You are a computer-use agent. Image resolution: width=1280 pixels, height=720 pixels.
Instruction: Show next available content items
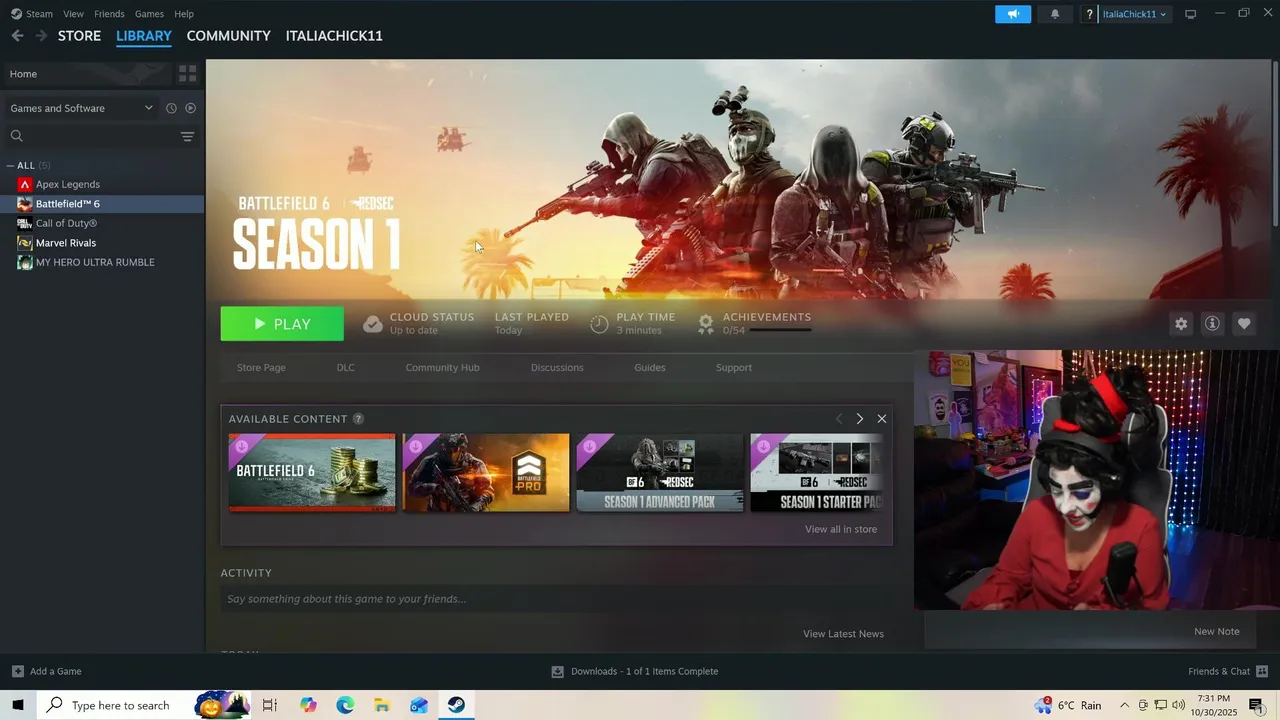[x=859, y=419]
